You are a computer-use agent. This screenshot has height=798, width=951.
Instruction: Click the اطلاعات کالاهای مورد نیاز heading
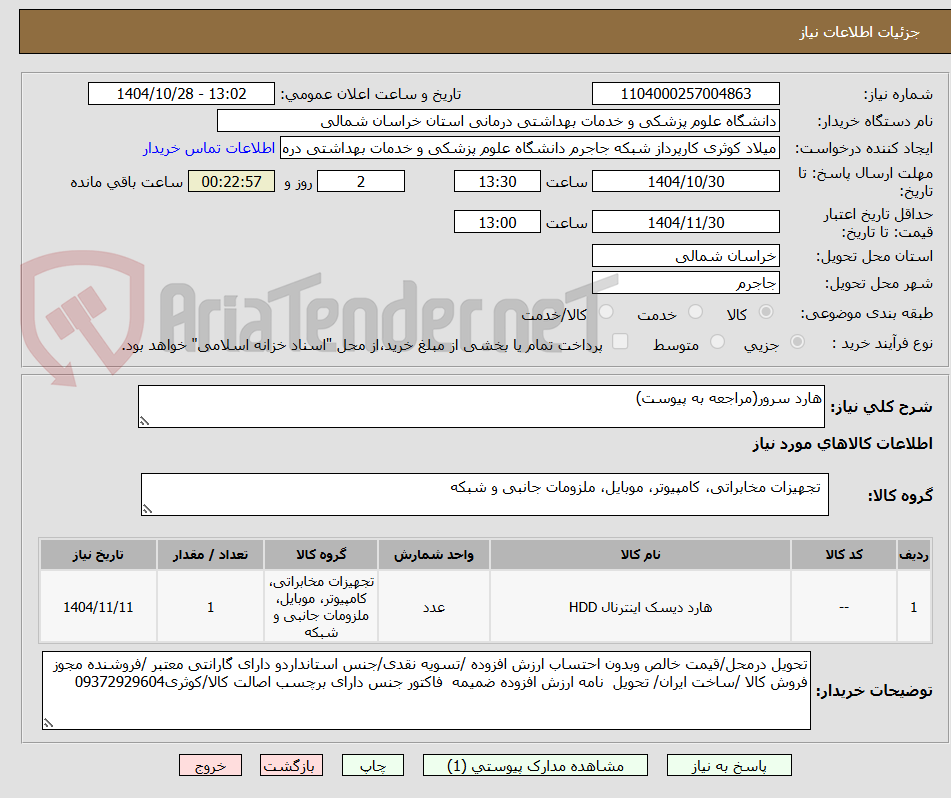(x=842, y=444)
